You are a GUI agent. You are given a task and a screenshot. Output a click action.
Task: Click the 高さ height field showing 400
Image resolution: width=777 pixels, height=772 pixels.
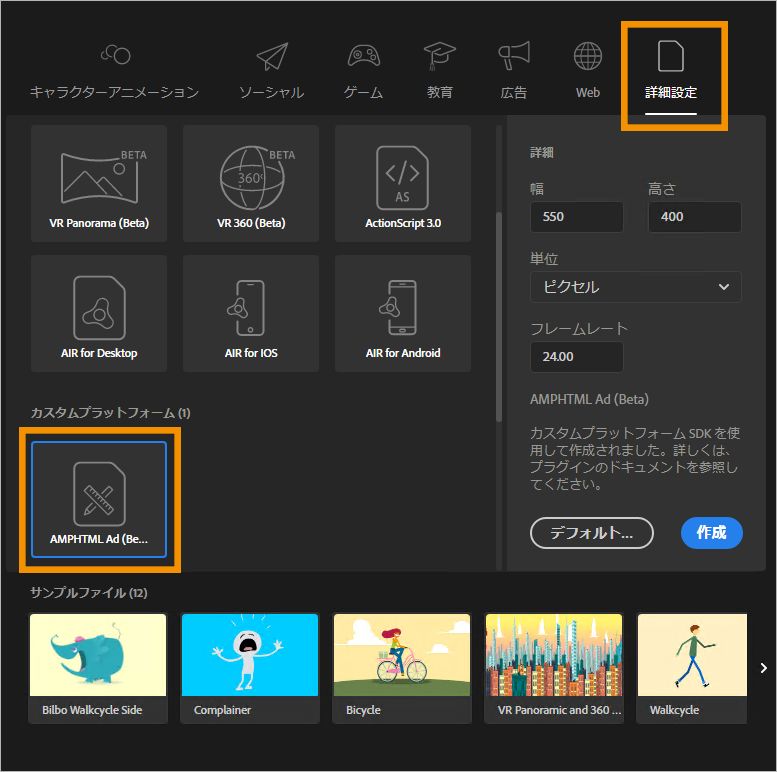click(x=695, y=217)
